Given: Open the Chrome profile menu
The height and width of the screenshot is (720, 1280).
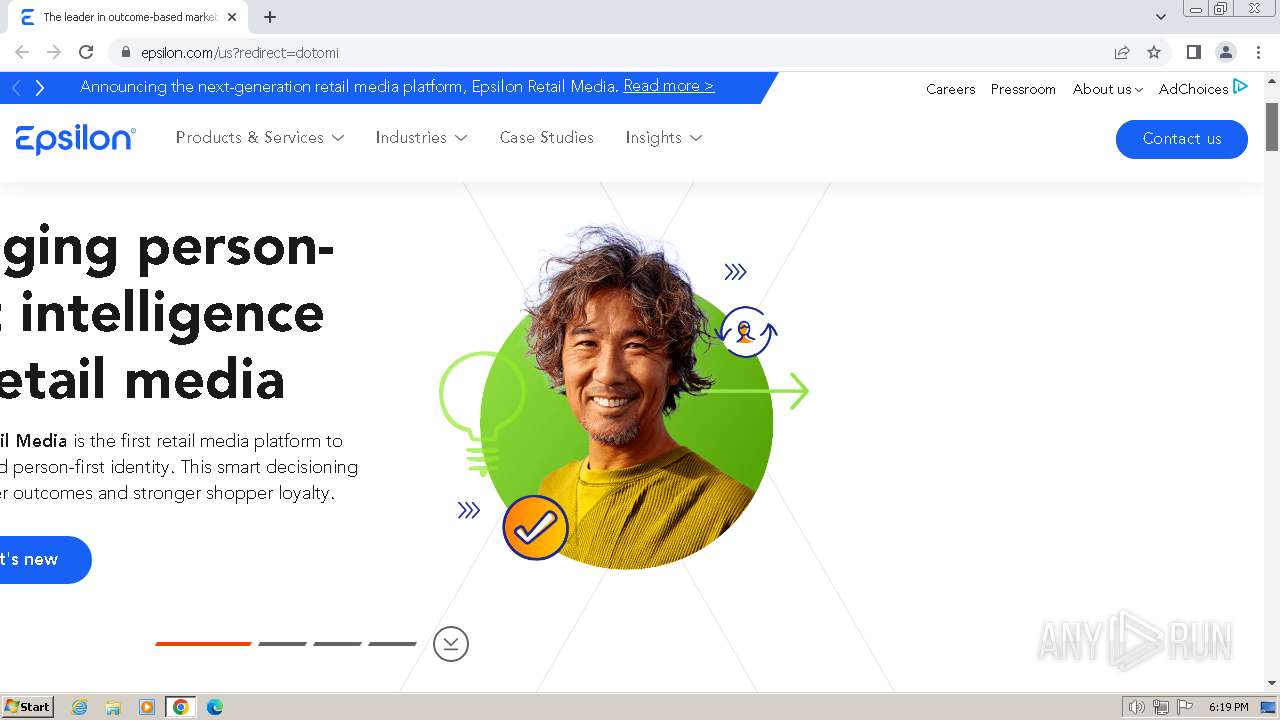Looking at the screenshot, I should [x=1226, y=52].
